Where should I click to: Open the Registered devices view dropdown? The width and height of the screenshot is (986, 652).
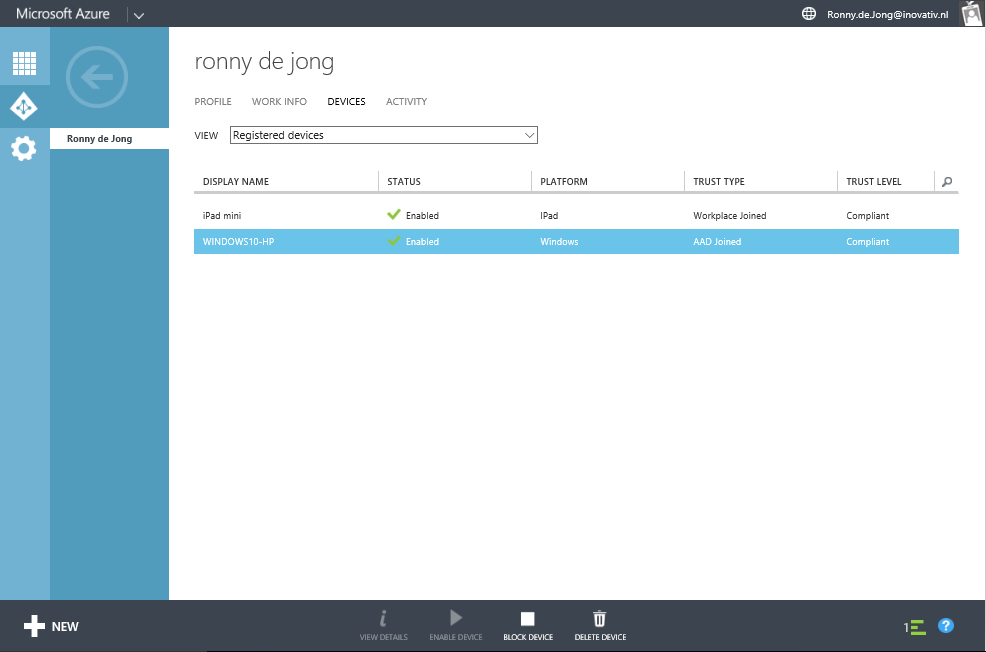click(383, 134)
